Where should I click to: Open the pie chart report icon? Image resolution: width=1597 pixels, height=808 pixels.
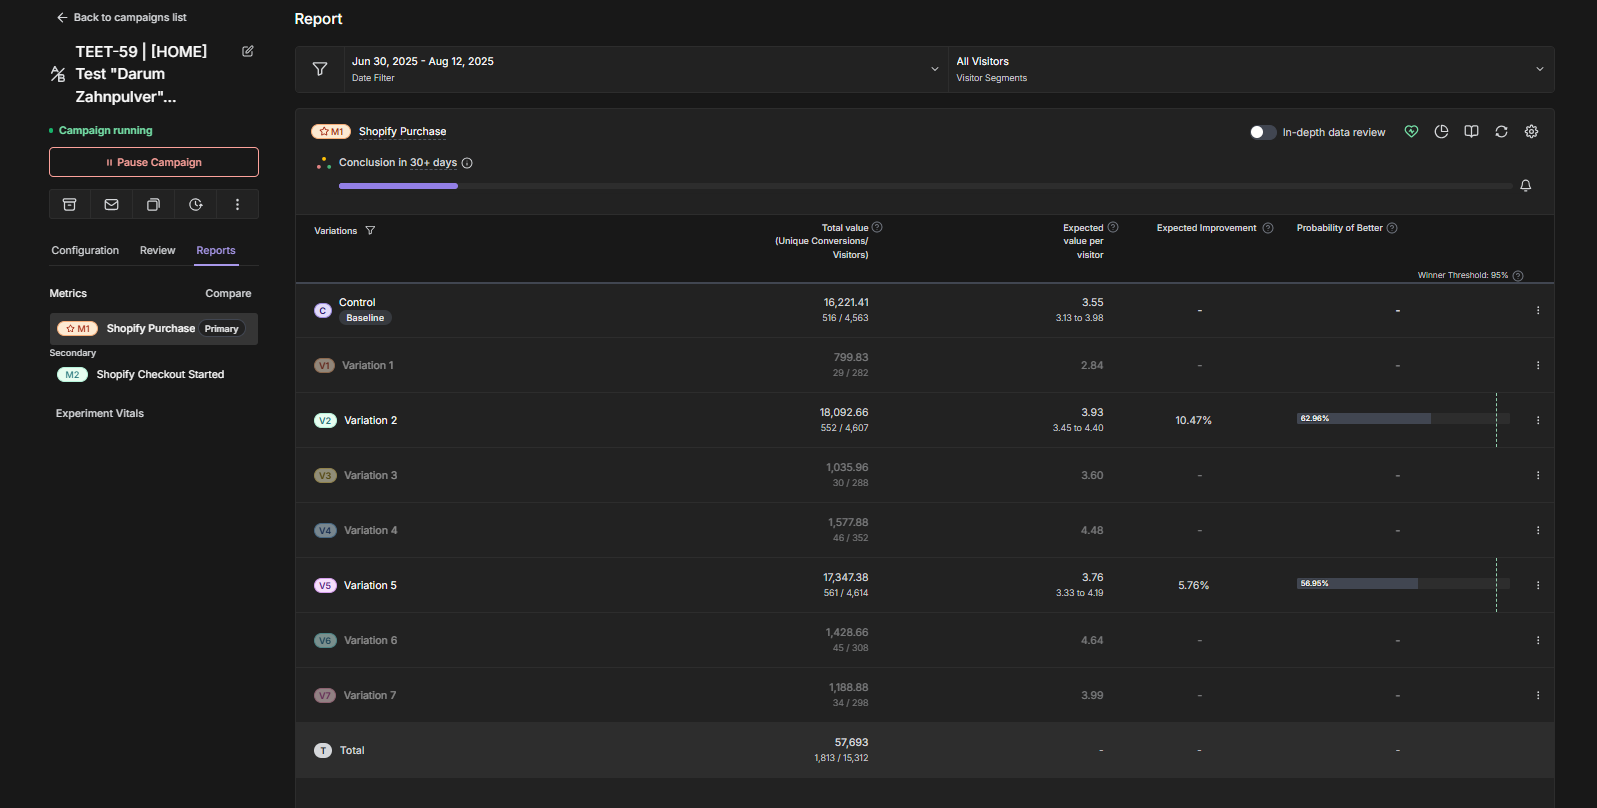tap(1441, 132)
